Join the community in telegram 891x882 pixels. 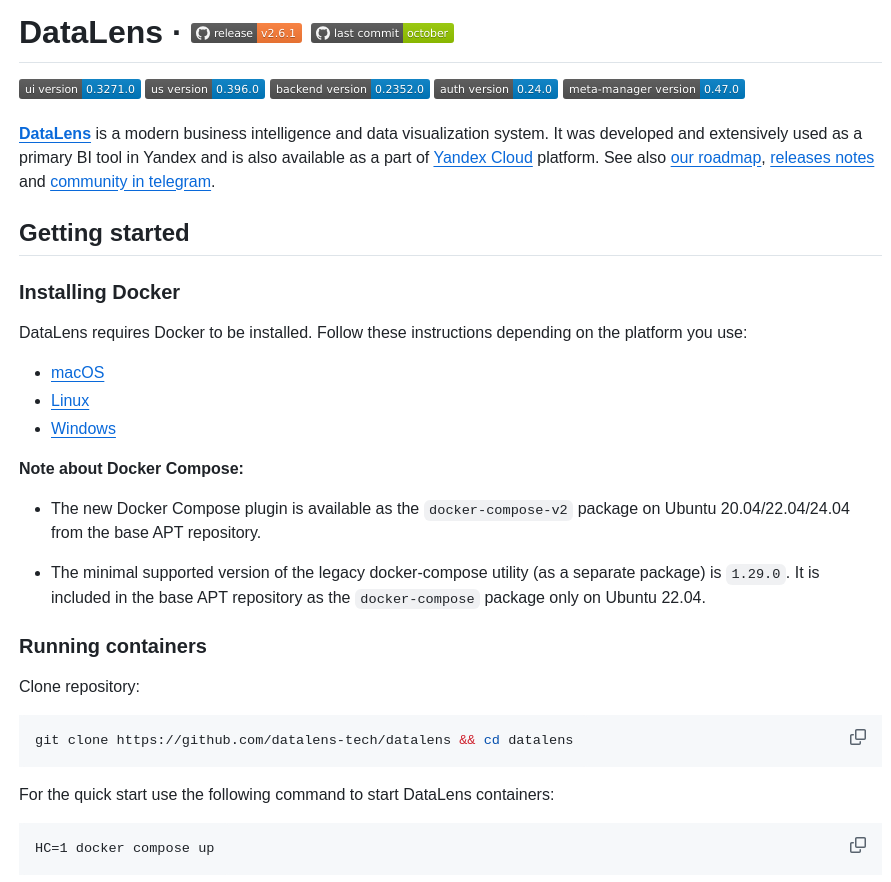130,181
